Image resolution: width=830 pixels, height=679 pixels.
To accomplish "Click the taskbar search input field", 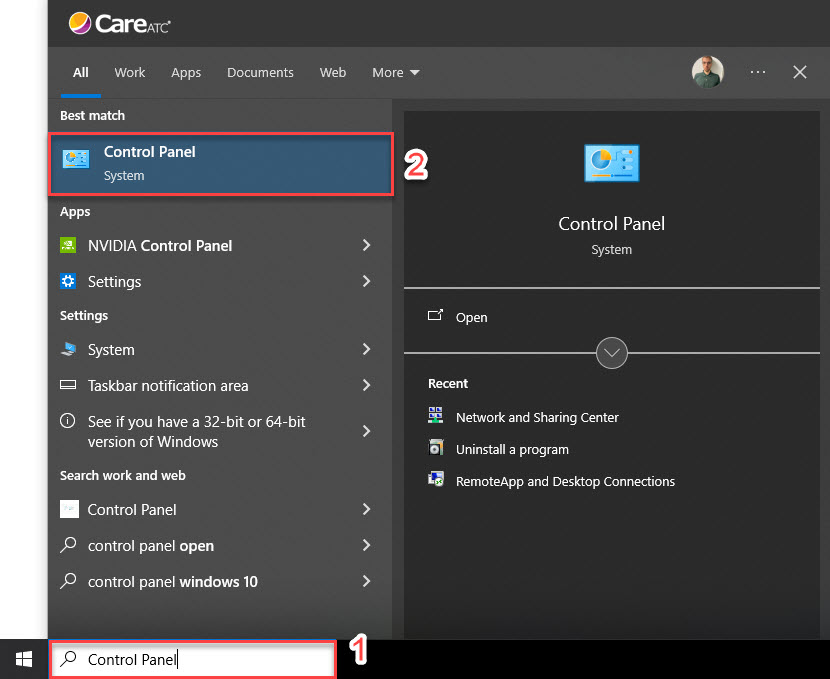I will coord(193,659).
